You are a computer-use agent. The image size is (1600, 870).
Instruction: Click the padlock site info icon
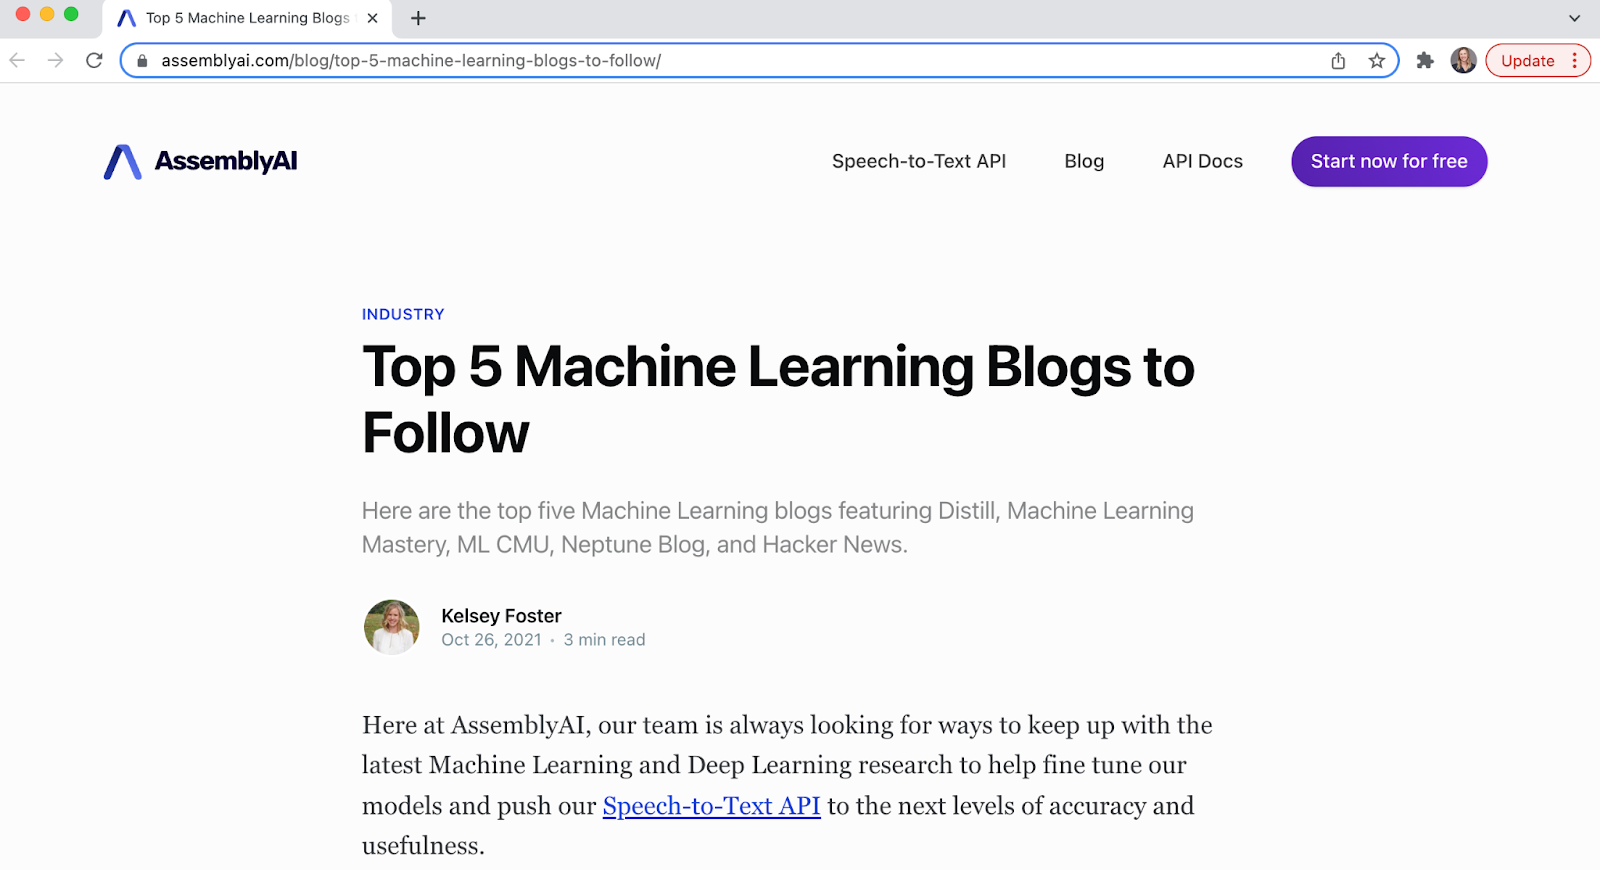click(x=142, y=61)
